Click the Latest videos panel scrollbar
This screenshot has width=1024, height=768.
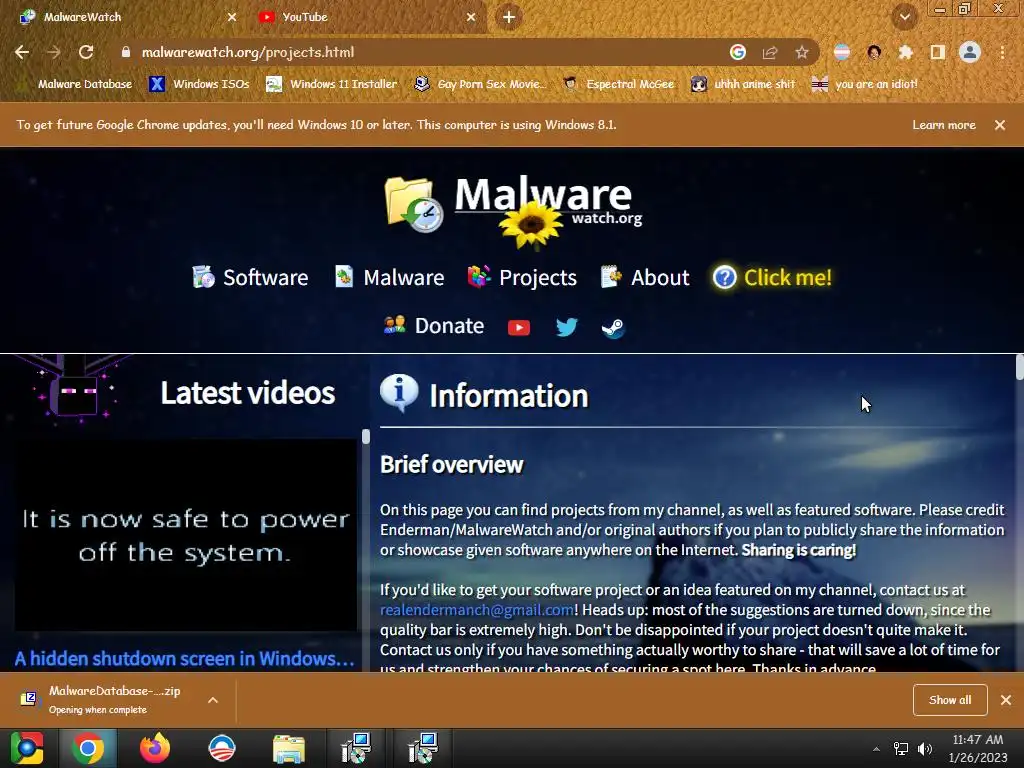pos(366,436)
